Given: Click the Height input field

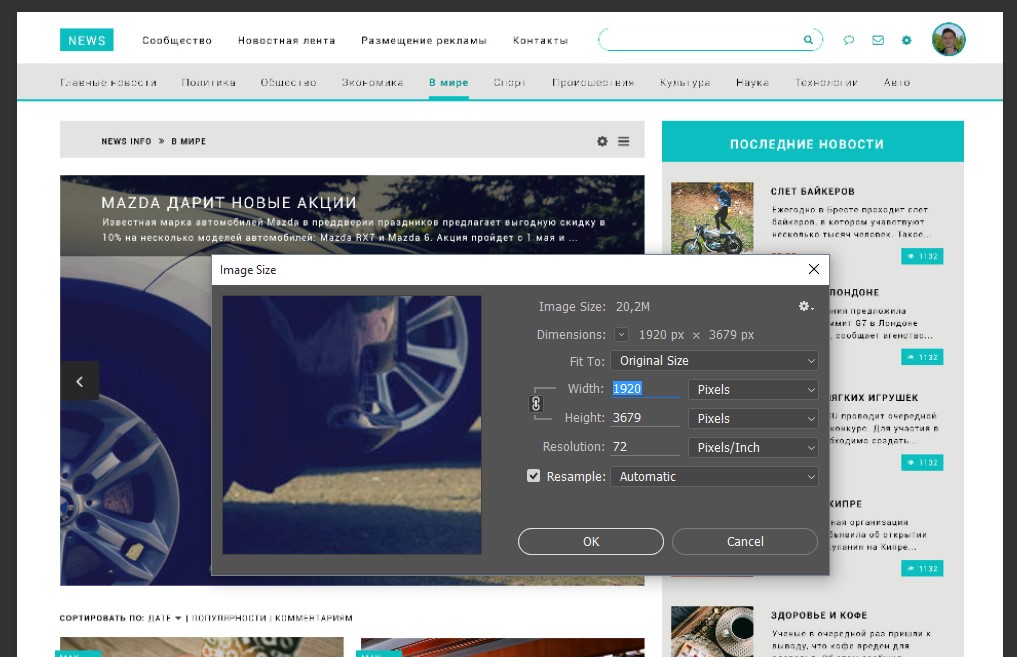Looking at the screenshot, I should tap(645, 418).
